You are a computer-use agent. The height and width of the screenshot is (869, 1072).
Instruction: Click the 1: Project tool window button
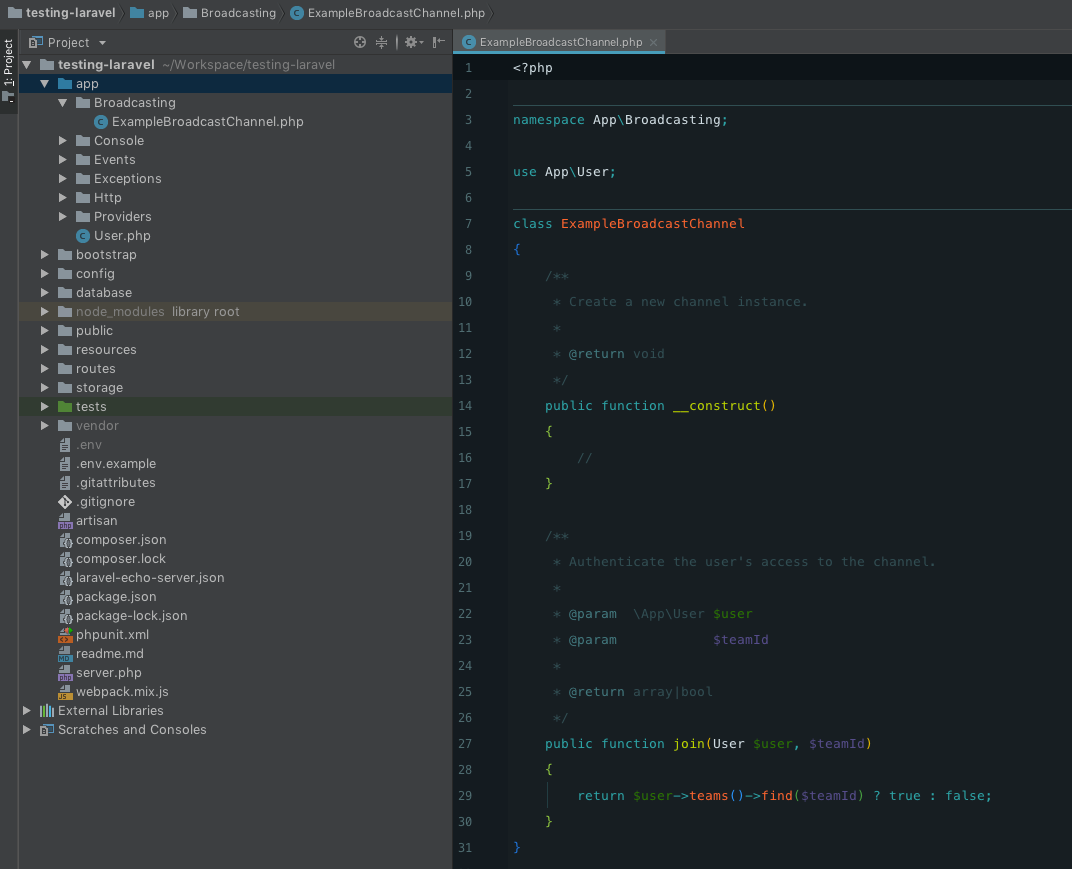pyautogui.click(x=9, y=70)
